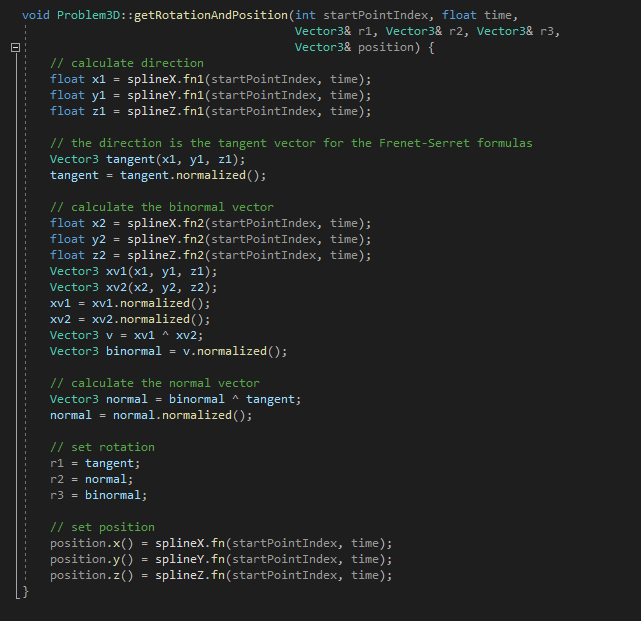Click comment '// calculate the normal vector'

point(155,383)
